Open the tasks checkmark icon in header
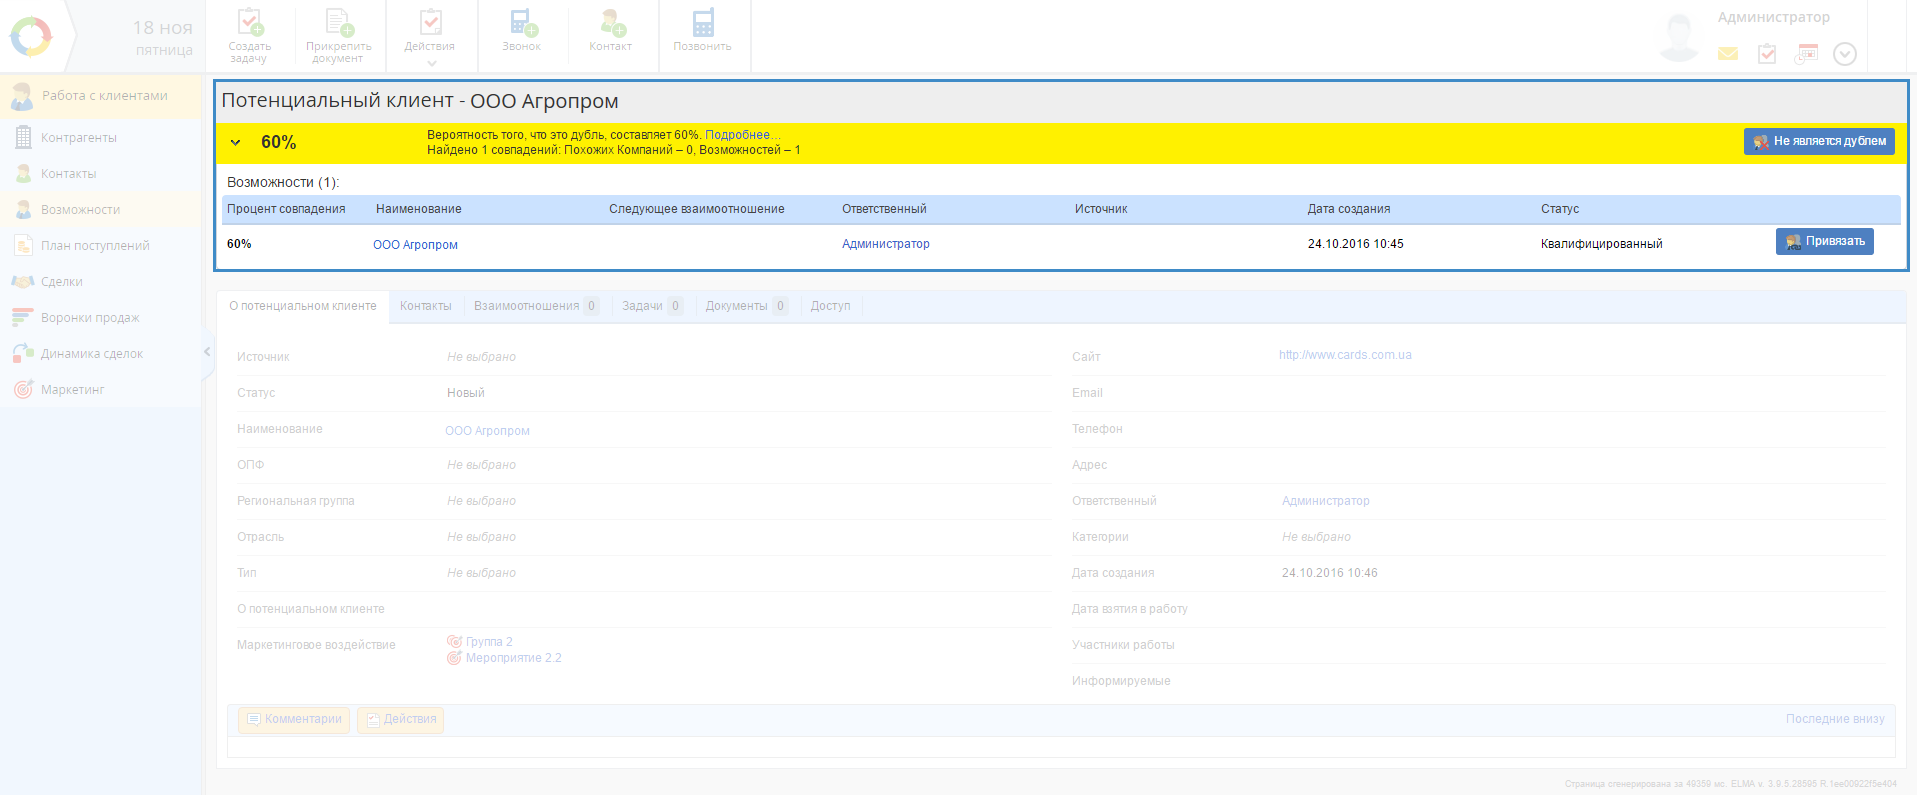 pos(1767,54)
